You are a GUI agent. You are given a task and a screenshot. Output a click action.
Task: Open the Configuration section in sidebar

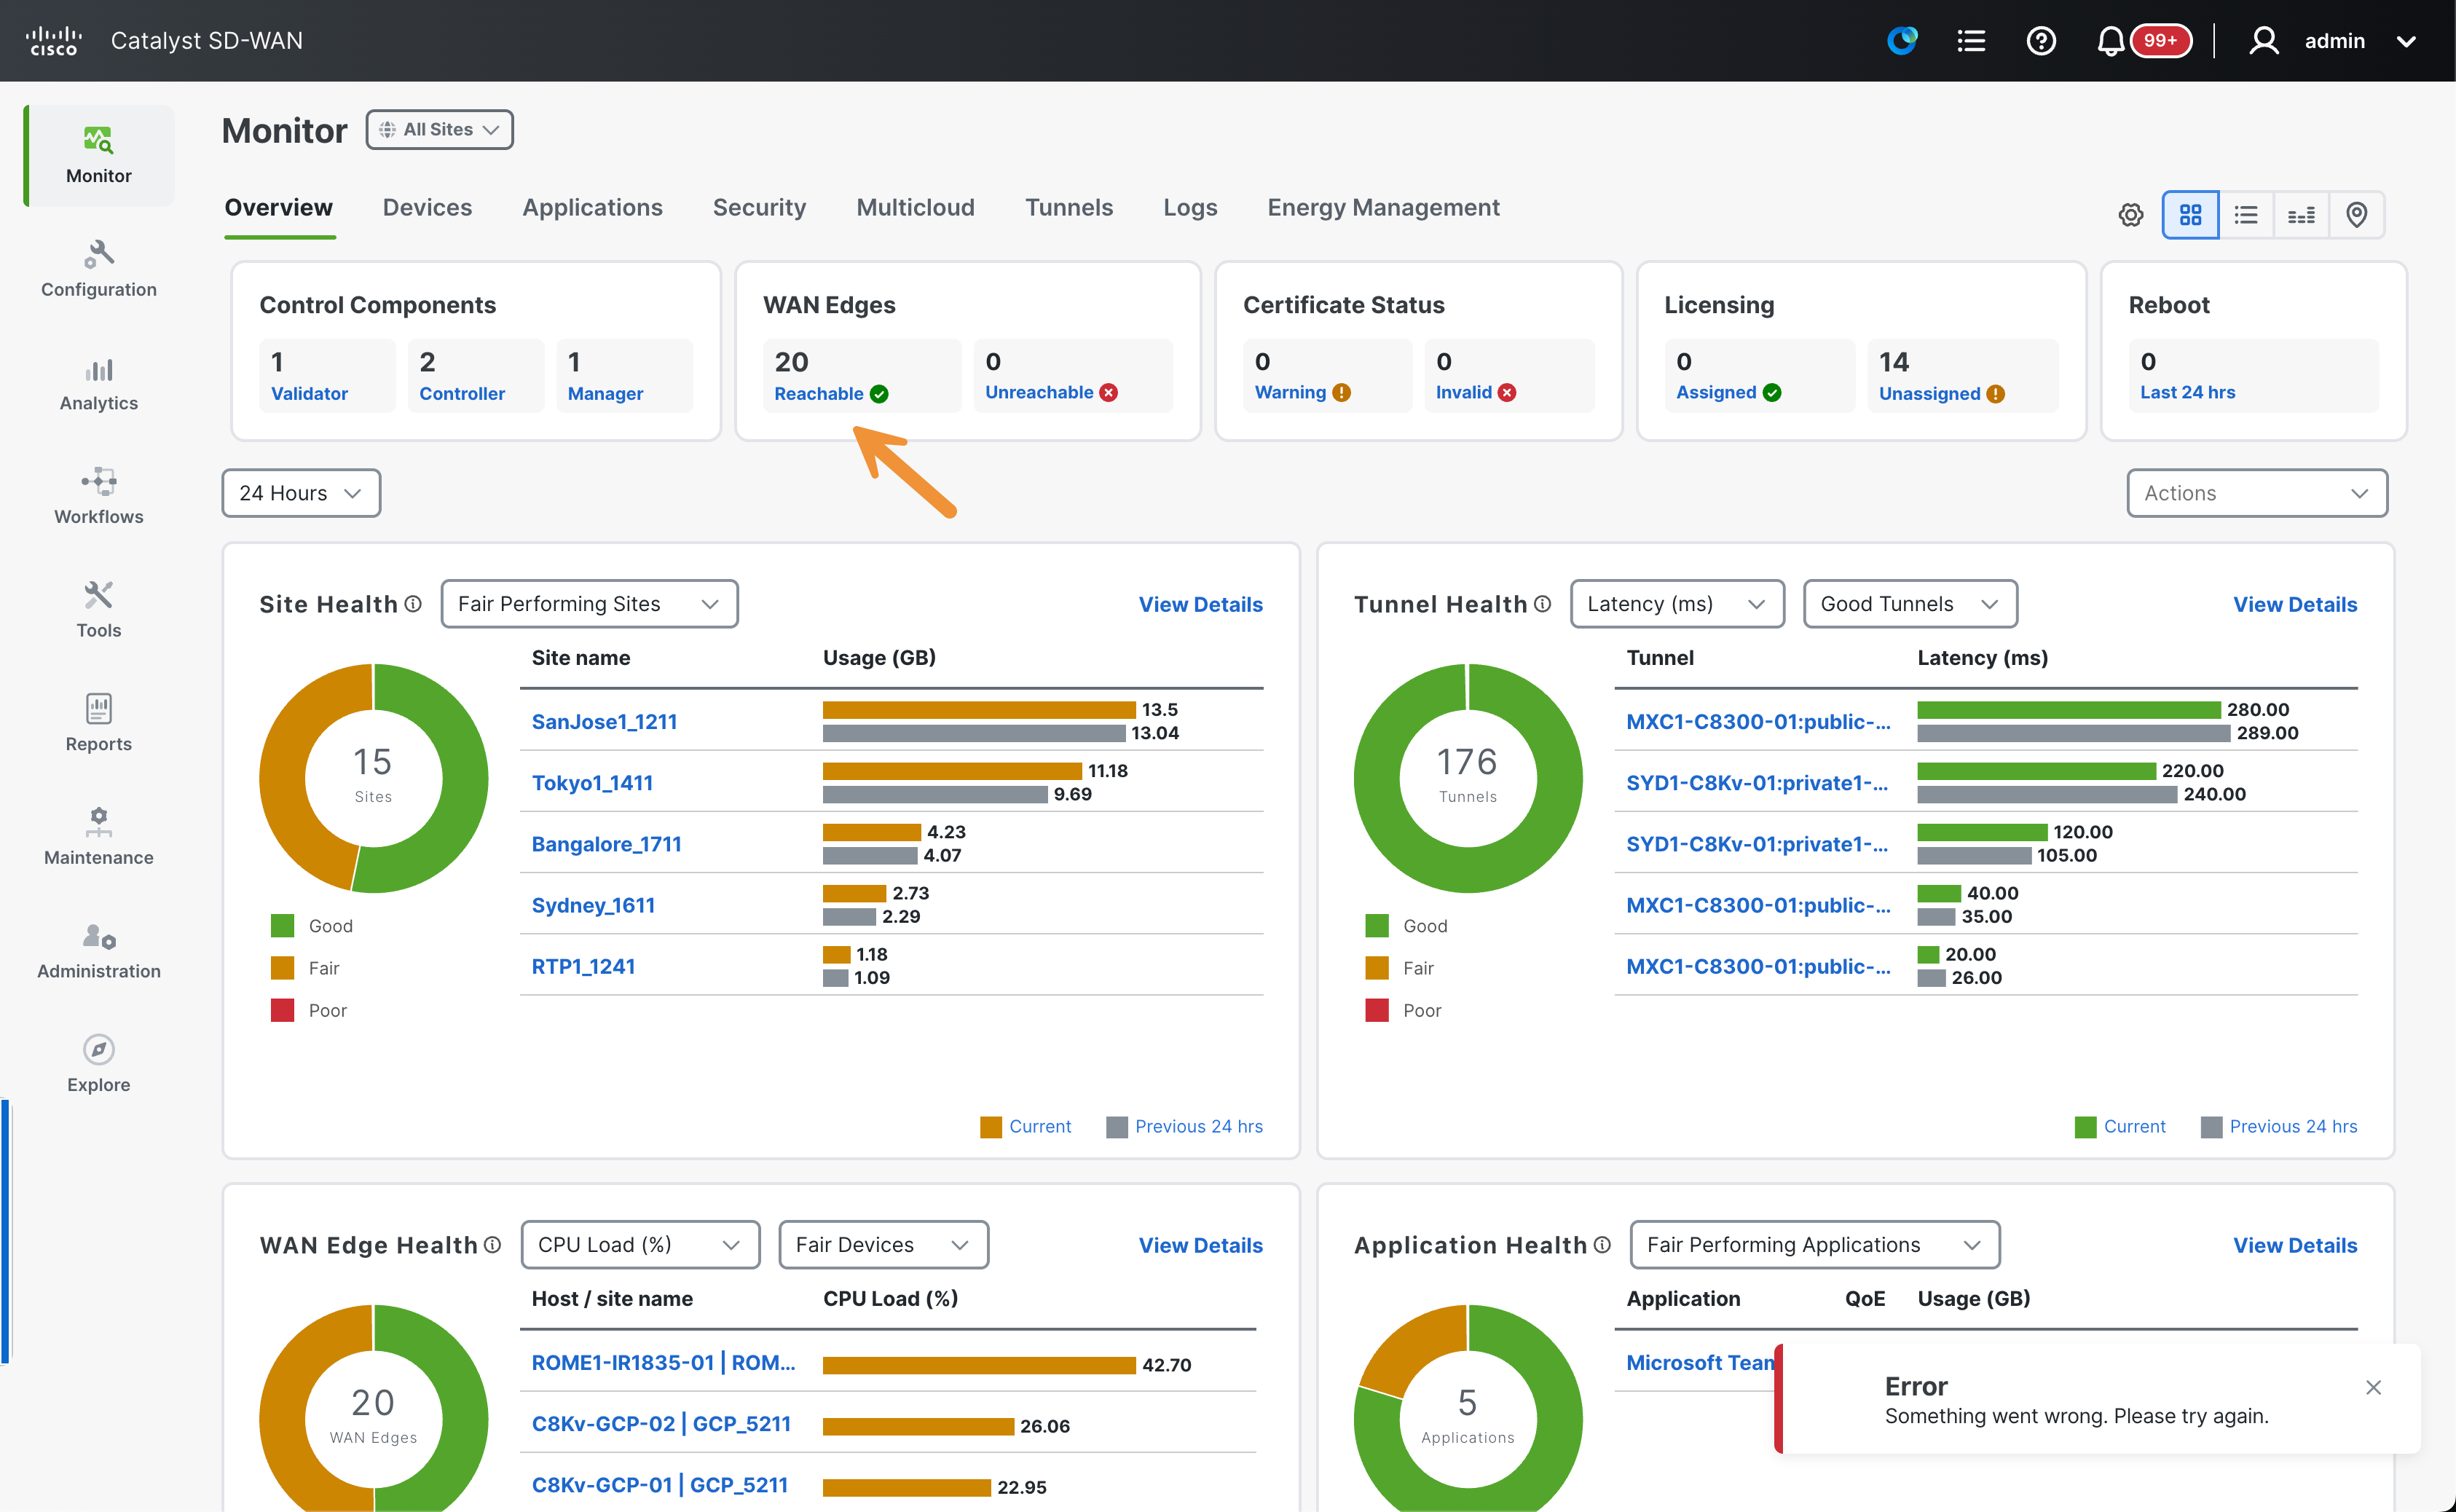point(98,269)
